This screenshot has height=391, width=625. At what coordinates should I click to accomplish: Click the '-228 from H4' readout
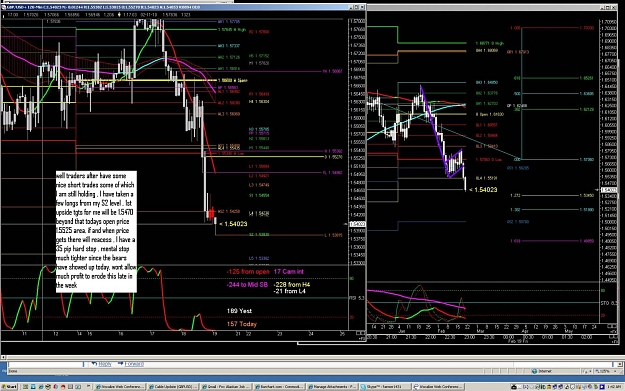pyautogui.click(x=292, y=285)
